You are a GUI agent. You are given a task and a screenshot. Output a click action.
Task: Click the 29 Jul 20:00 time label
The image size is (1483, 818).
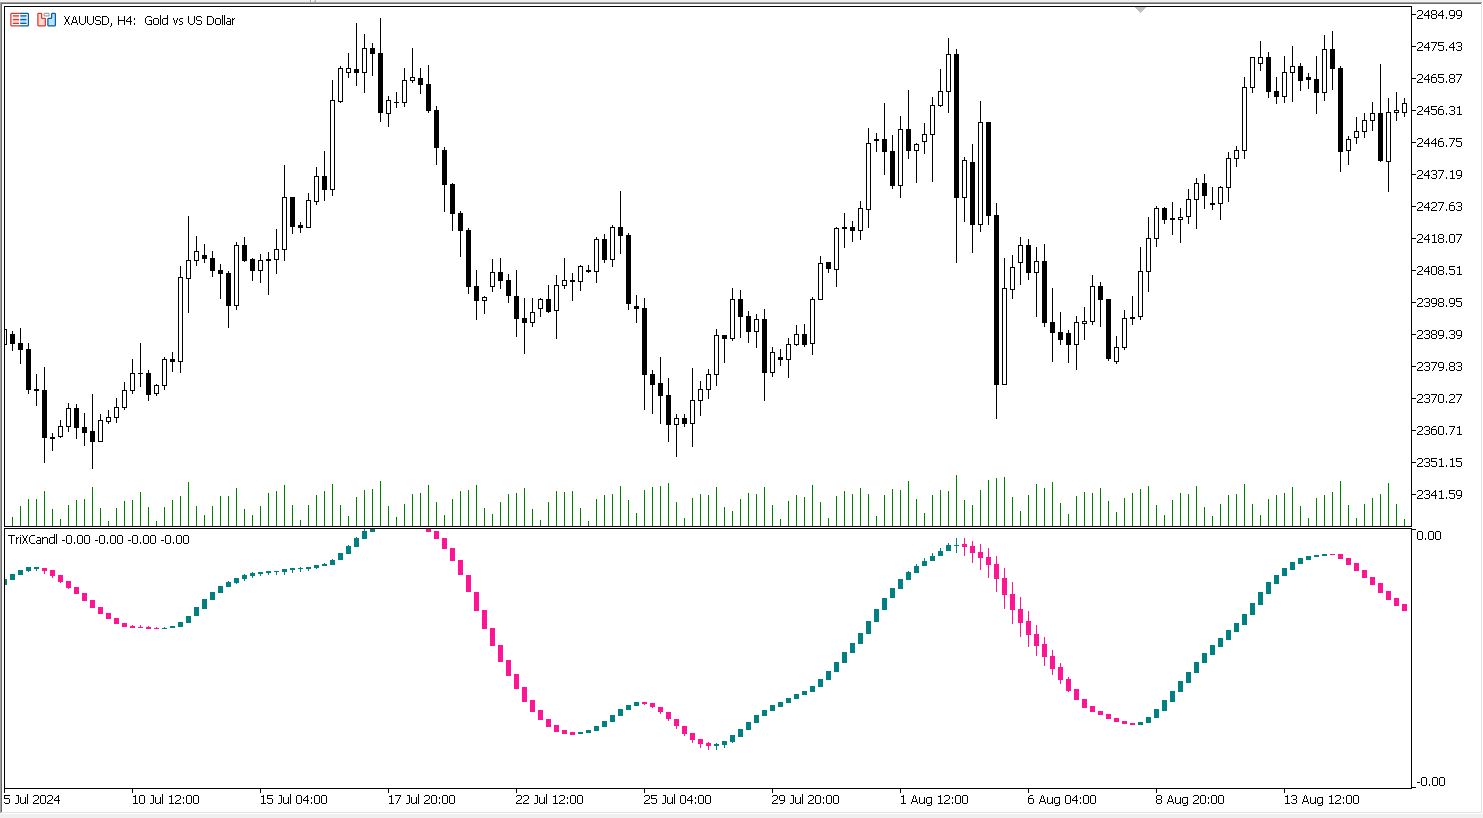click(806, 800)
